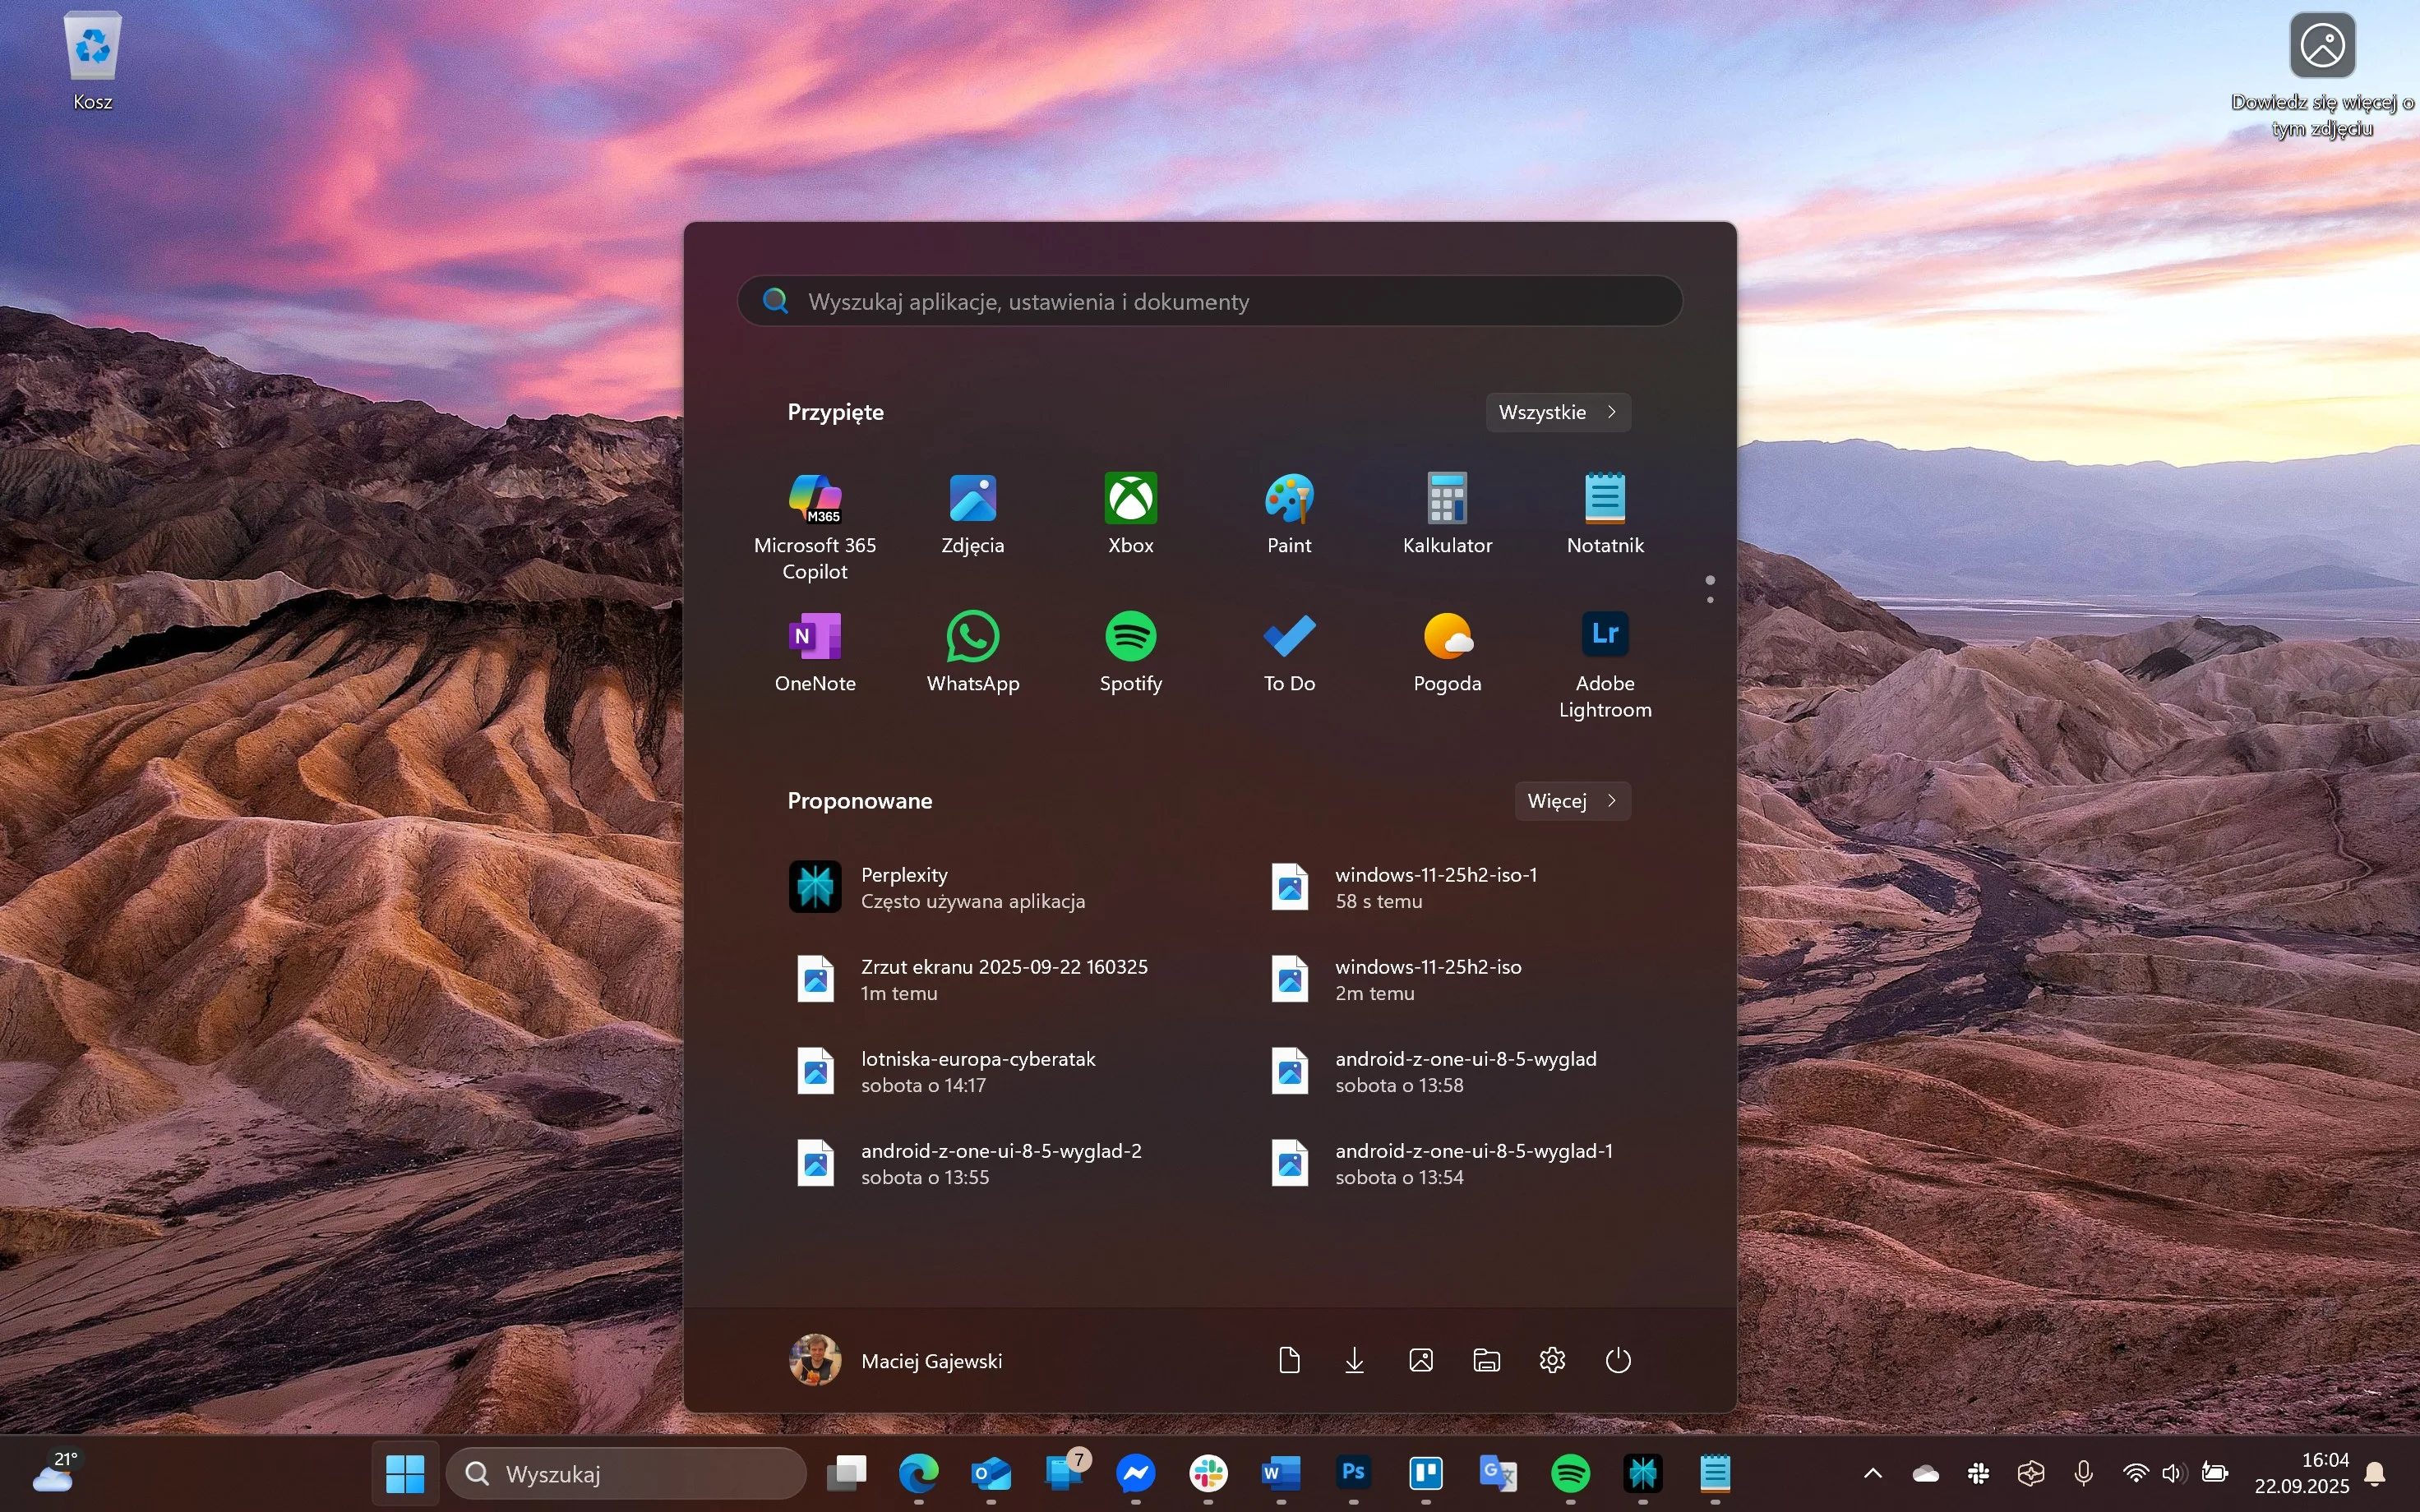Open Downloads folder from Start menu footer

(1354, 1360)
